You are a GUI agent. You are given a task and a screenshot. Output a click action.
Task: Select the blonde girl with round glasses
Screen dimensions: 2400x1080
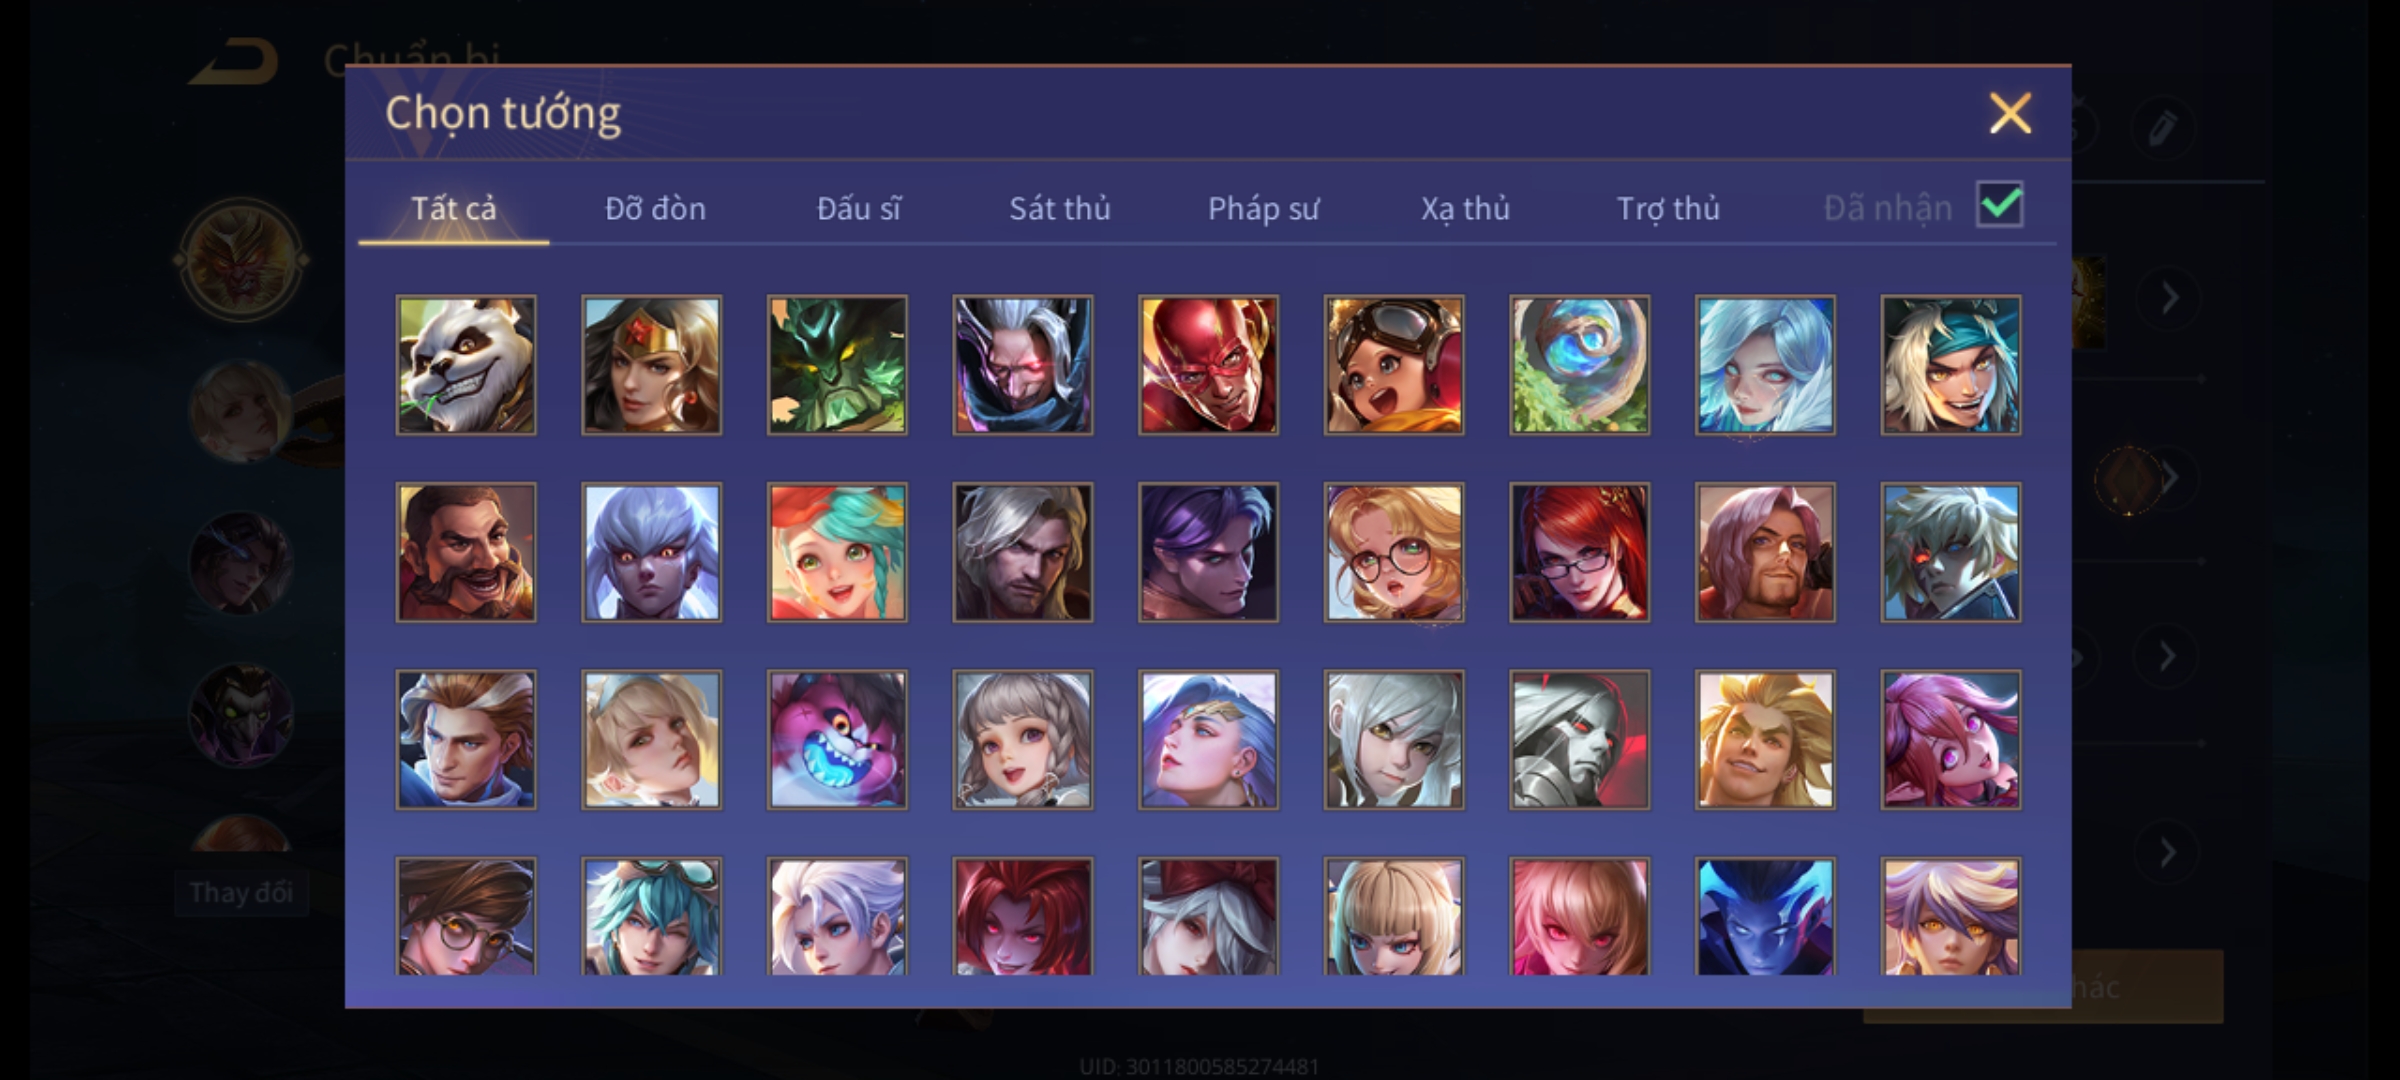(x=1394, y=553)
